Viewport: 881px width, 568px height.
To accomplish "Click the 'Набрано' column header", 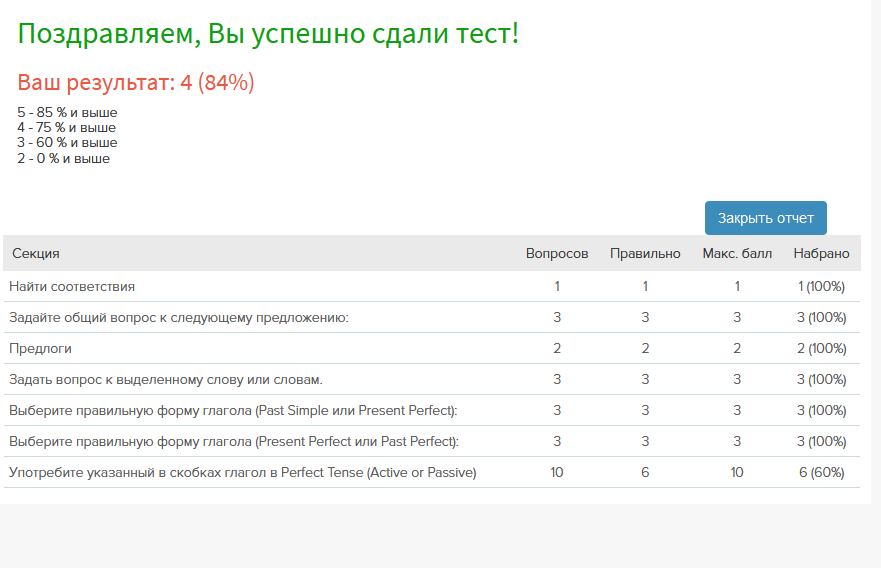I will coord(821,253).
